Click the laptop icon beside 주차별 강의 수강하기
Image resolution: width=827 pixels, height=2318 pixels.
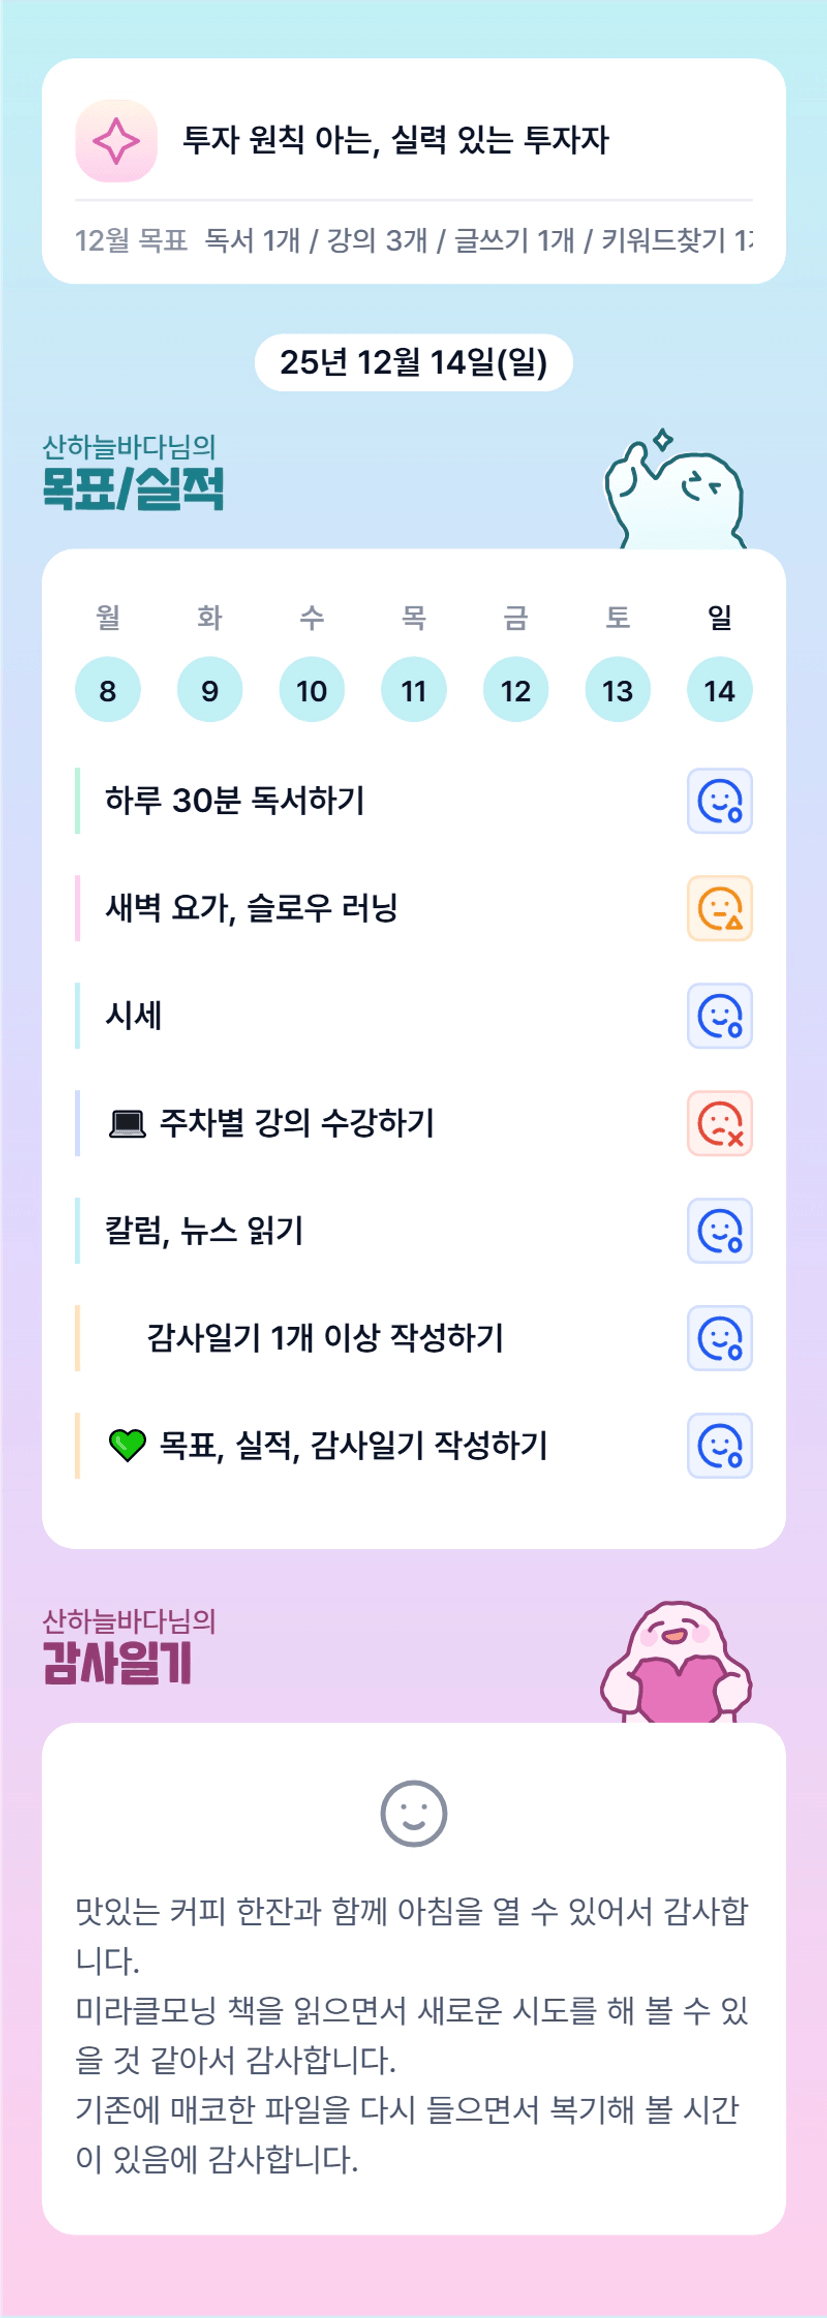tap(127, 1124)
